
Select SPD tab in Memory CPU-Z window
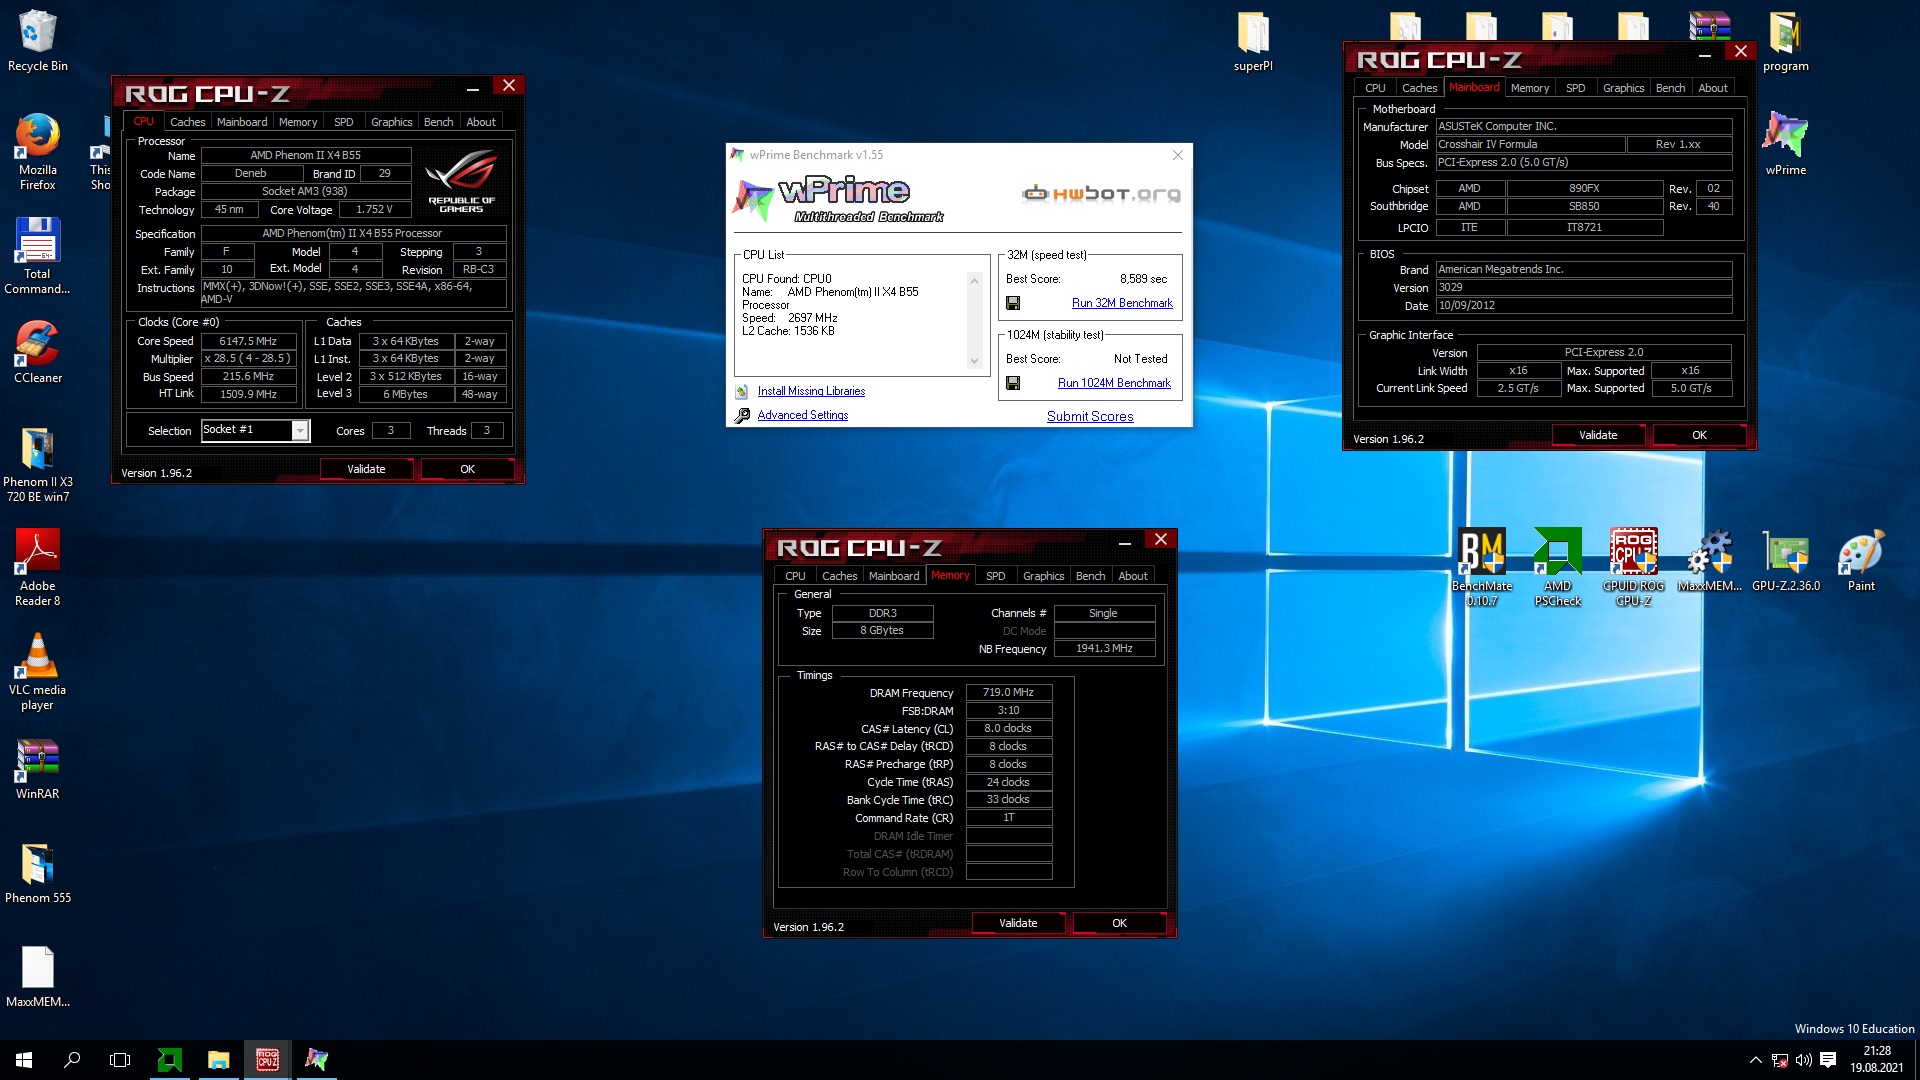(995, 576)
